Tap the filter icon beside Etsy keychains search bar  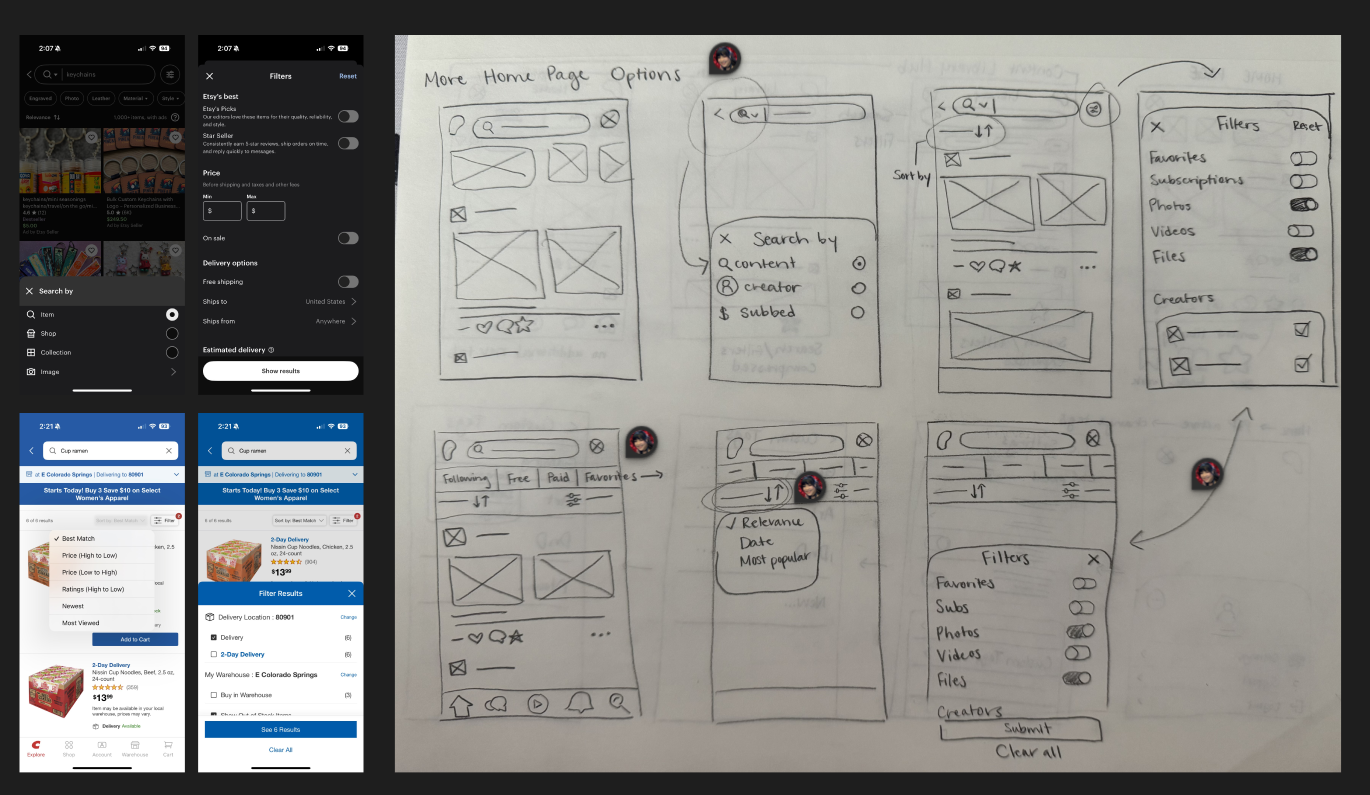[168, 75]
